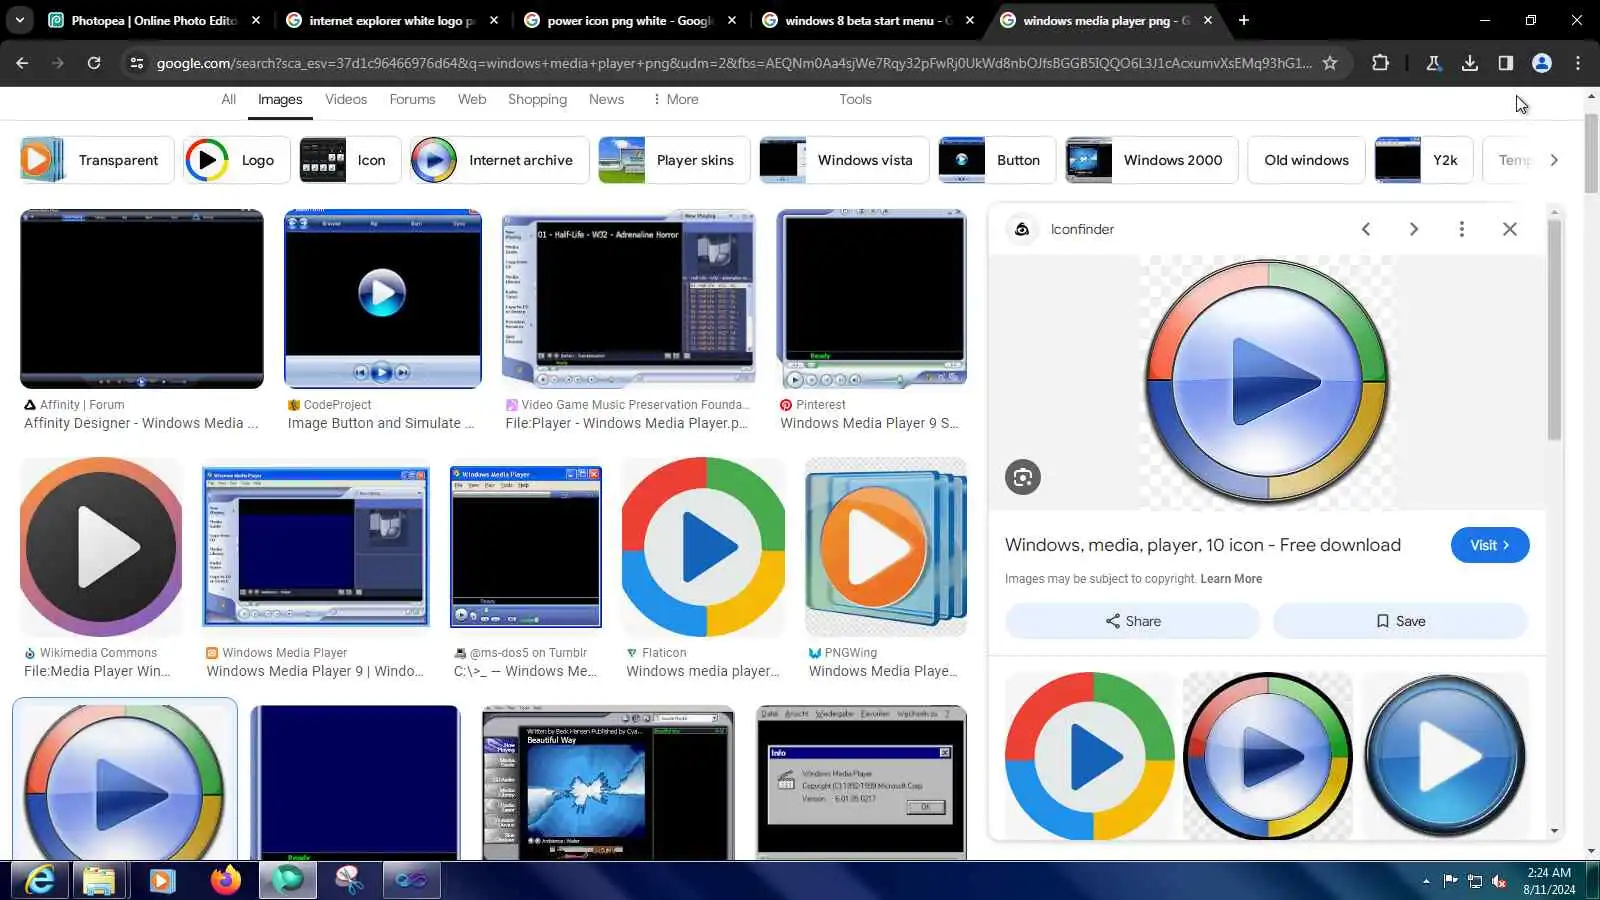Open Chrome tab search dropdown
1600x900 pixels.
pyautogui.click(x=20, y=20)
